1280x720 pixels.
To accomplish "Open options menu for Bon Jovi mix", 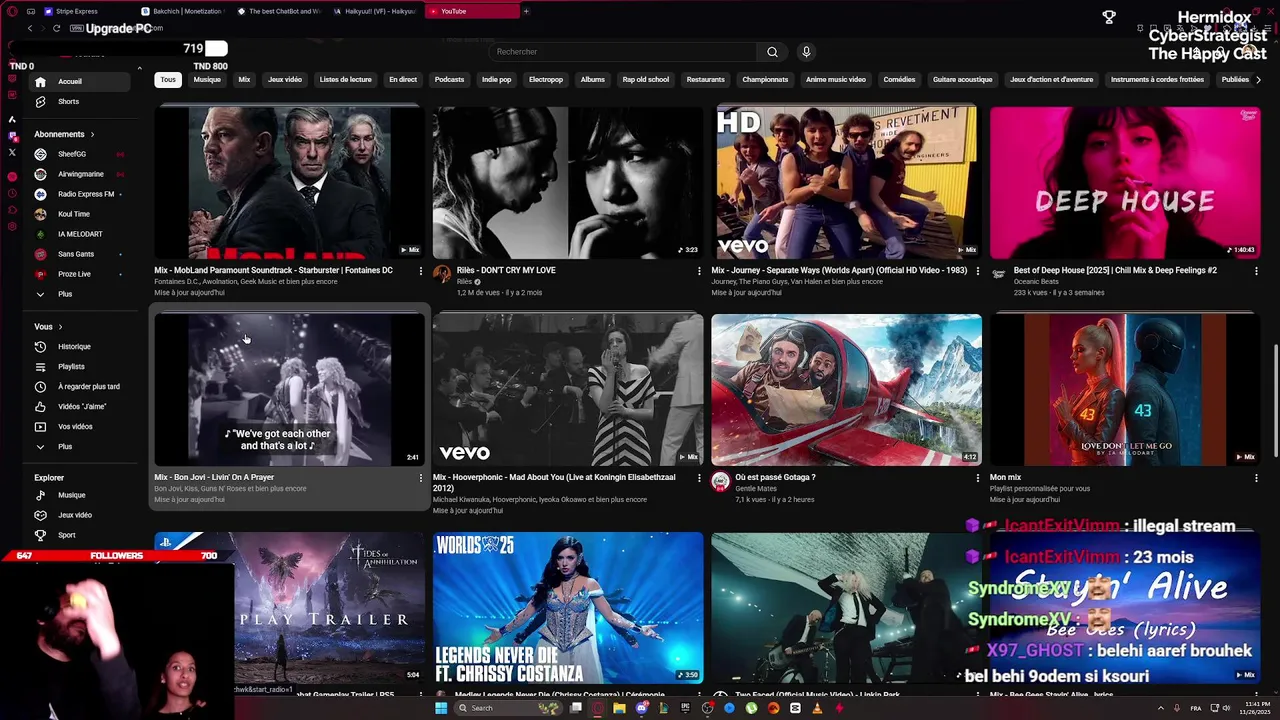I will click(420, 478).
